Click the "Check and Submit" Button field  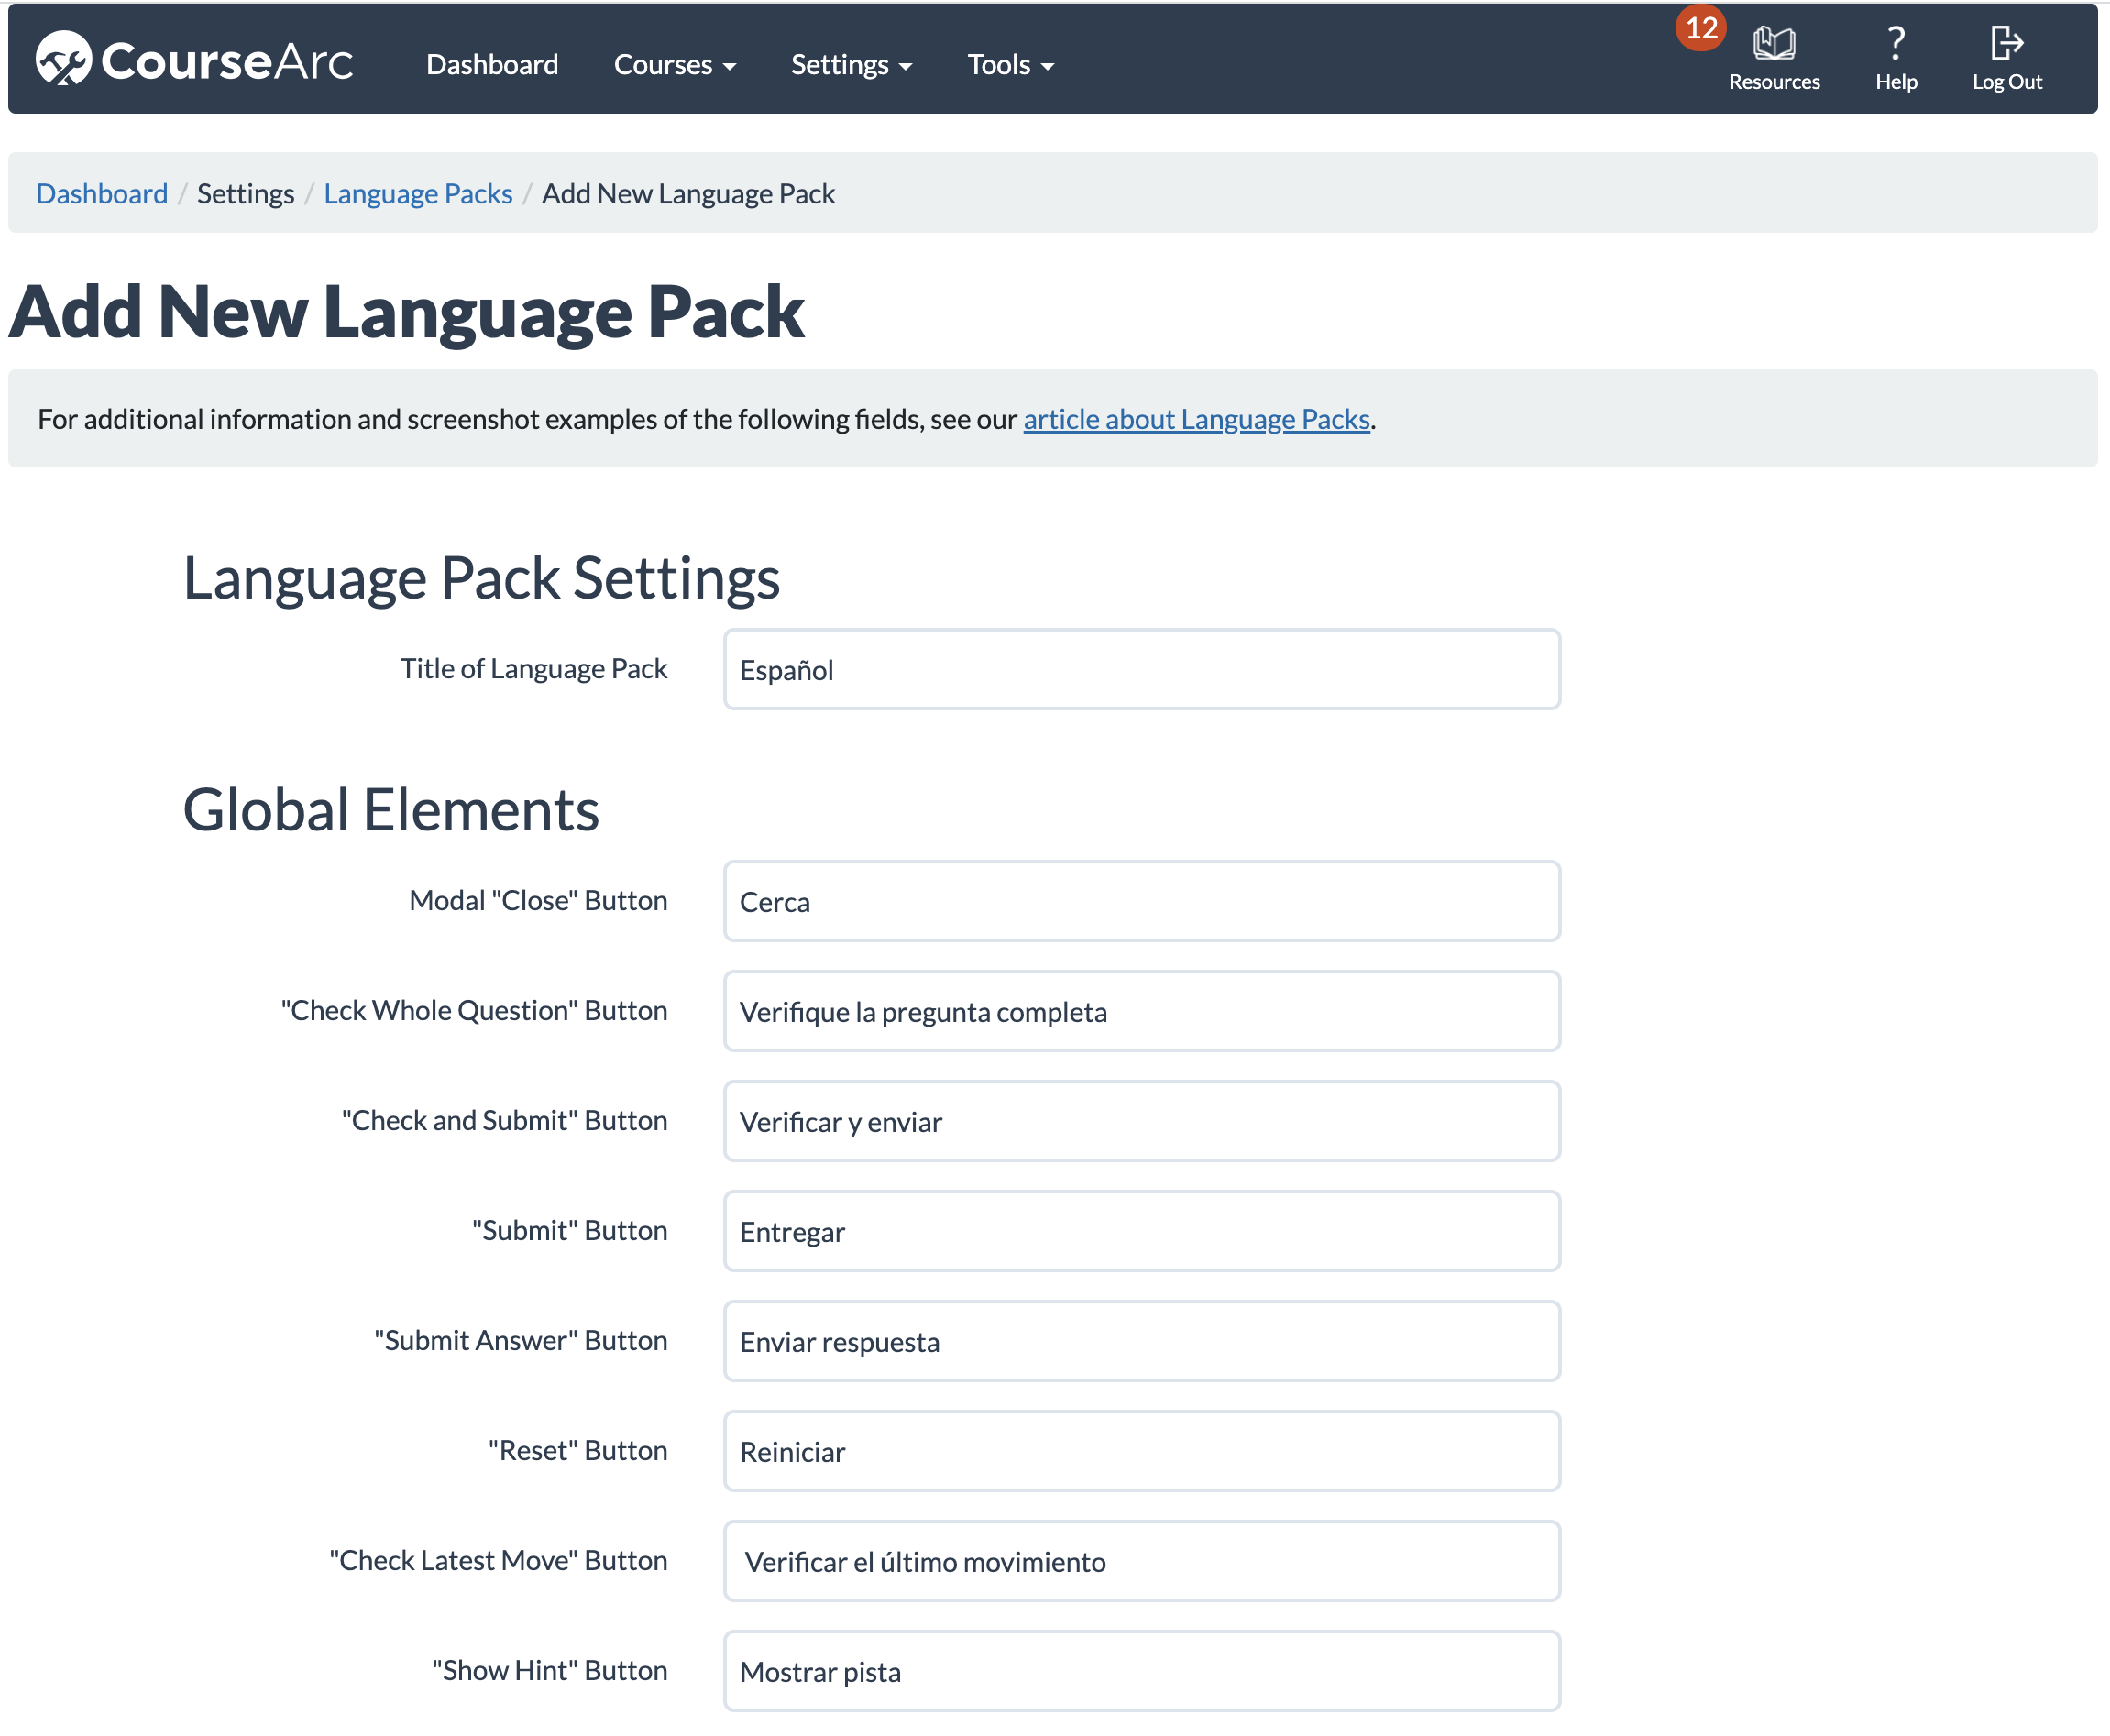tap(1141, 1122)
